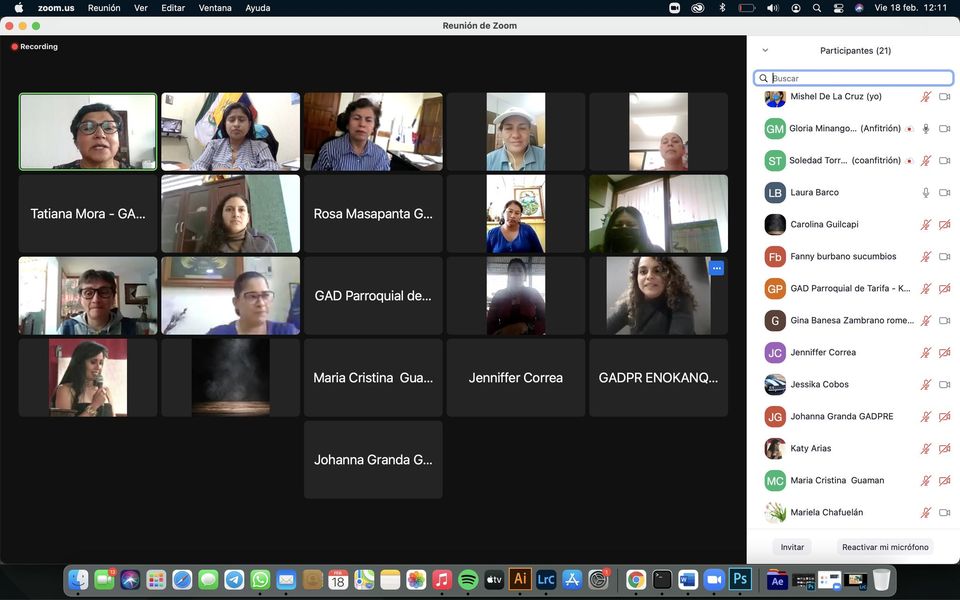Open Photoshop from the Dock

tap(740, 579)
